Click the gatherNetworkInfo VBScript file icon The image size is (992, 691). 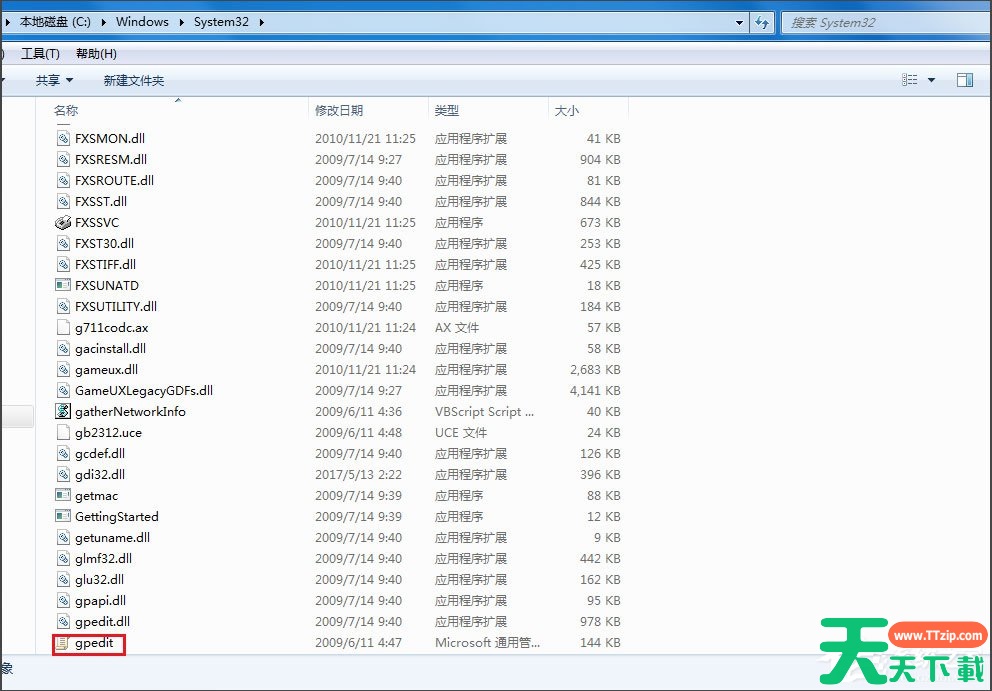tap(62, 411)
